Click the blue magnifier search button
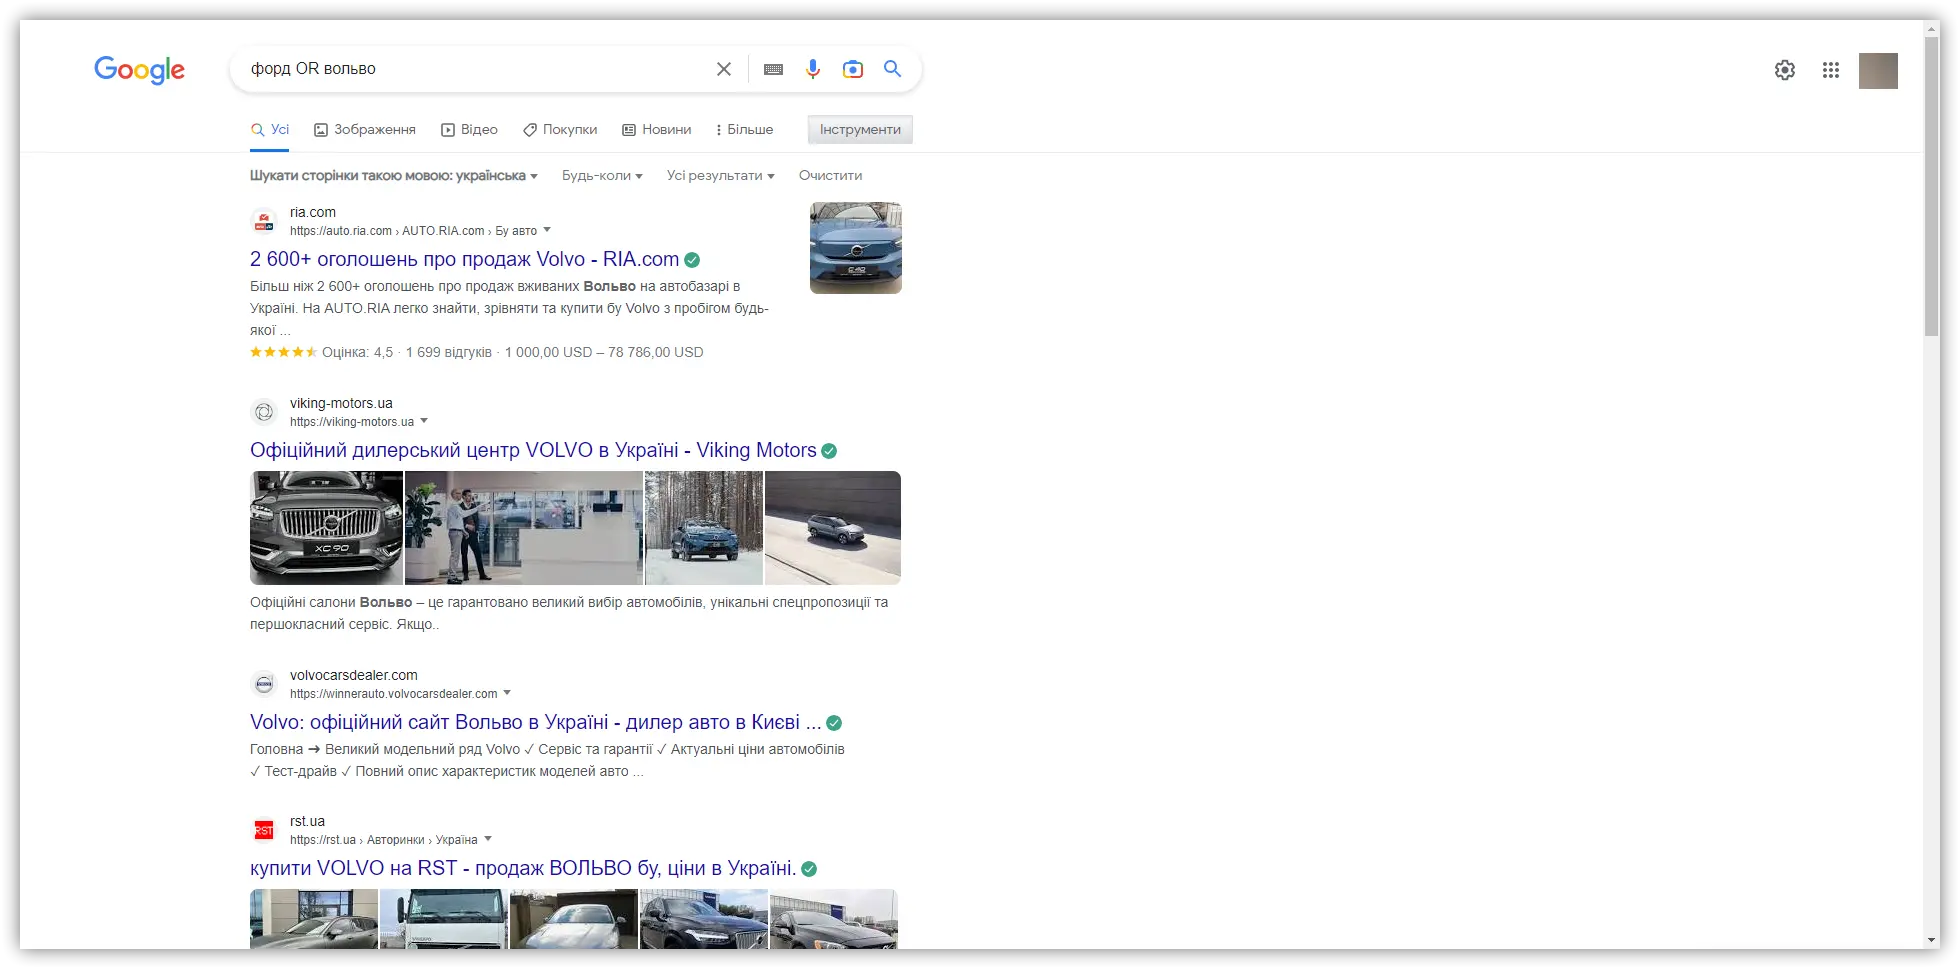Image resolution: width=1960 pixels, height=969 pixels. (893, 69)
